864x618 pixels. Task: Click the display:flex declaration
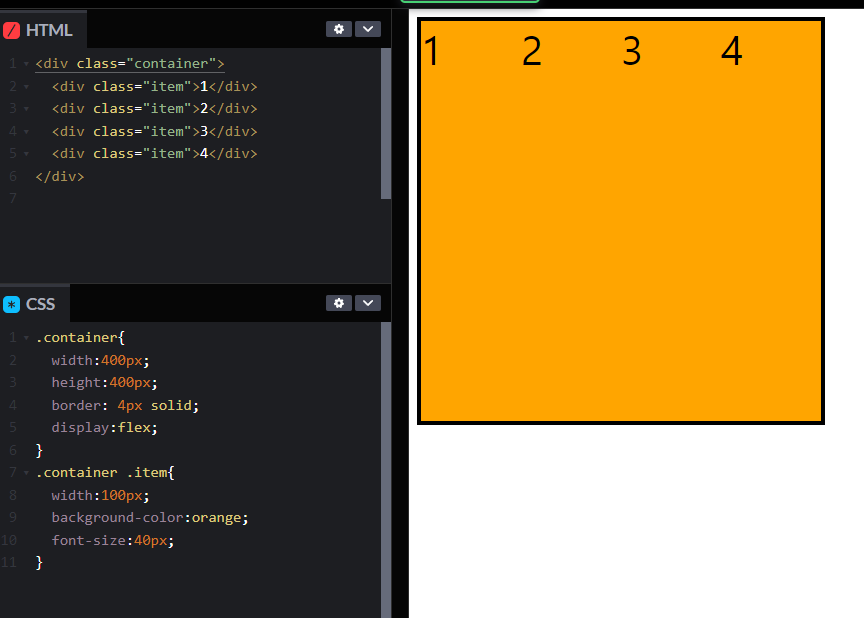click(105, 428)
